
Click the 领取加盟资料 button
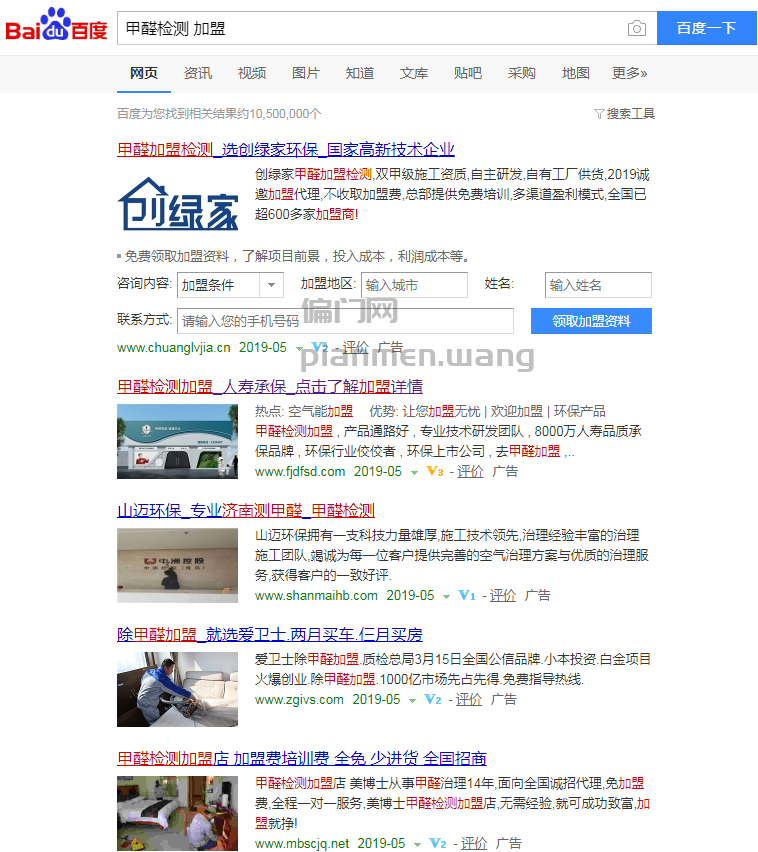click(591, 321)
